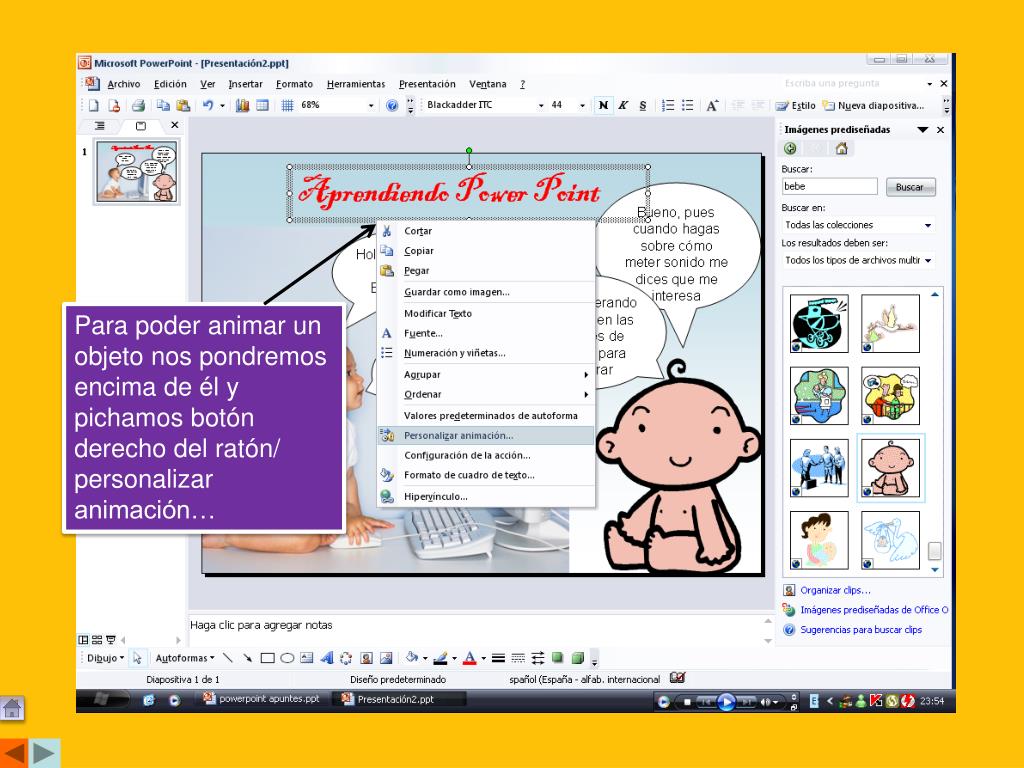Open the Presentación menu

click(x=427, y=84)
